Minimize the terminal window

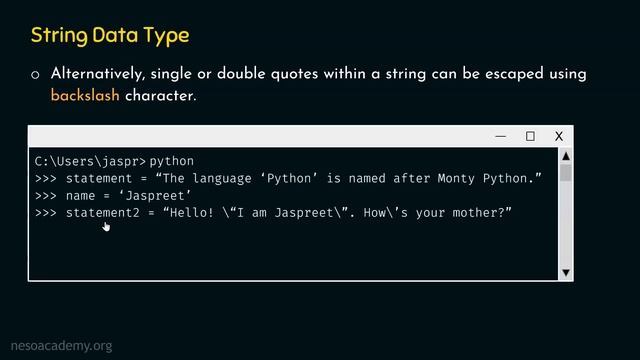coord(500,136)
